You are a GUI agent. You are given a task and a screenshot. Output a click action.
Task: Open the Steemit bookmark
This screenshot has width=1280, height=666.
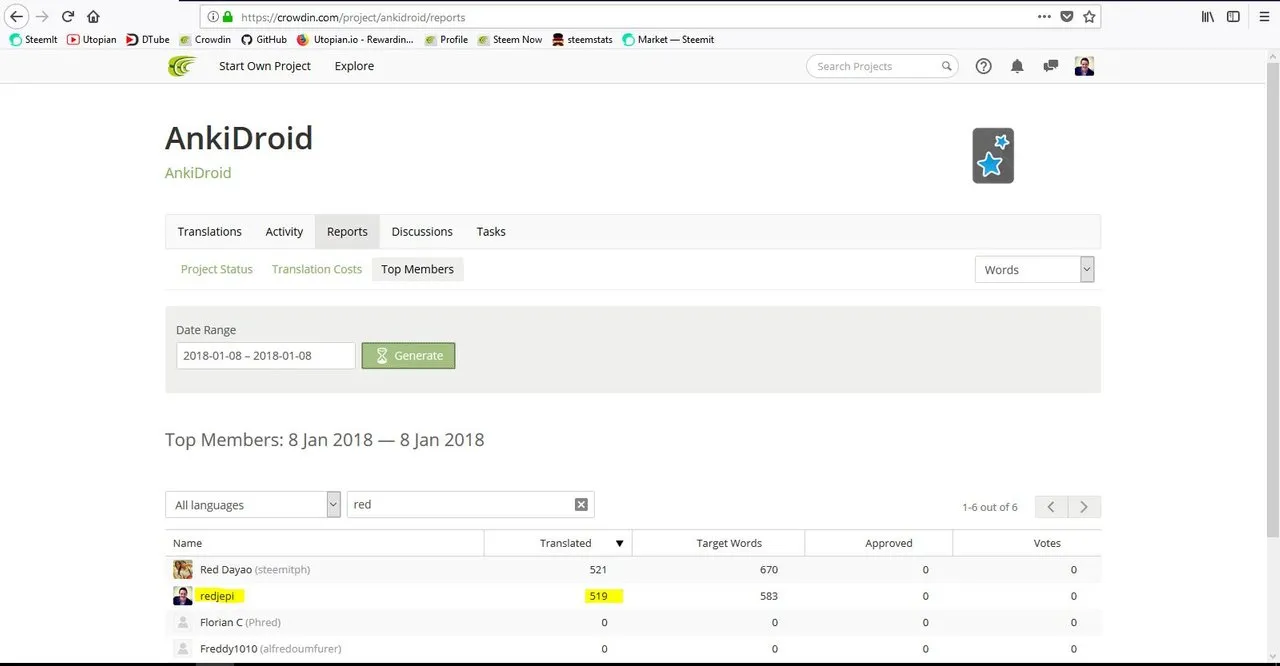click(33, 40)
